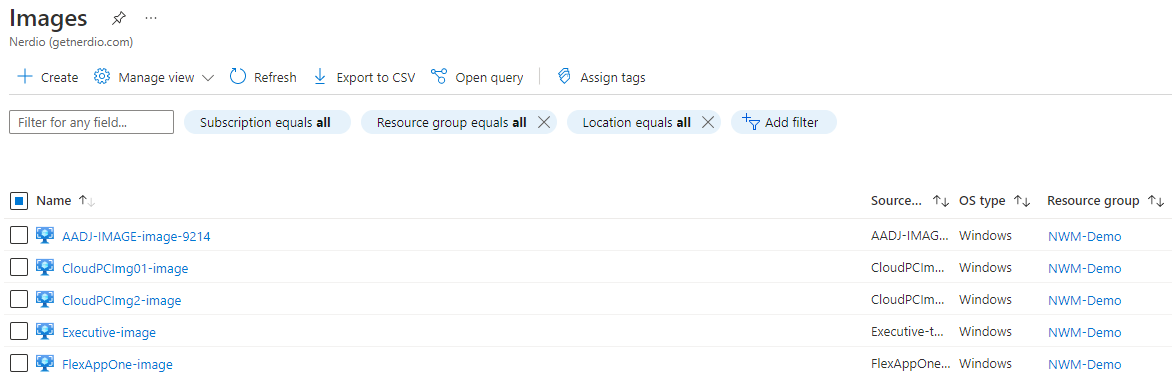The height and width of the screenshot is (376, 1172).
Task: Check the Executive-image row checkbox
Action: tap(19, 332)
